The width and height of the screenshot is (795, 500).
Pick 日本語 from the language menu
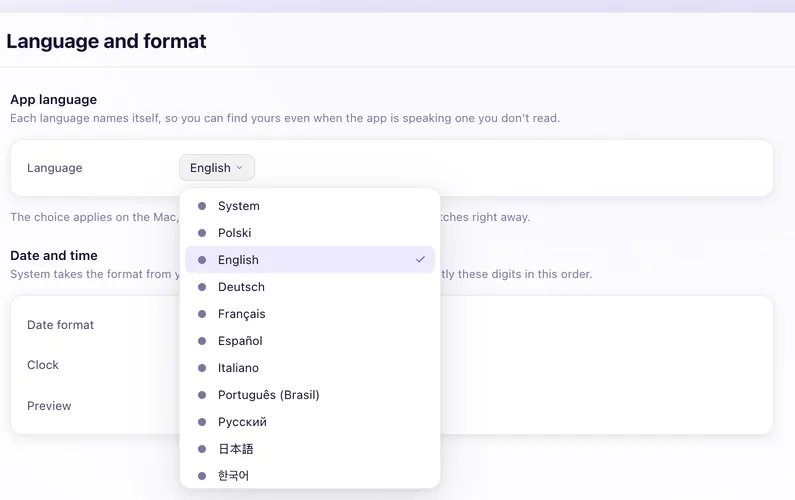point(310,449)
